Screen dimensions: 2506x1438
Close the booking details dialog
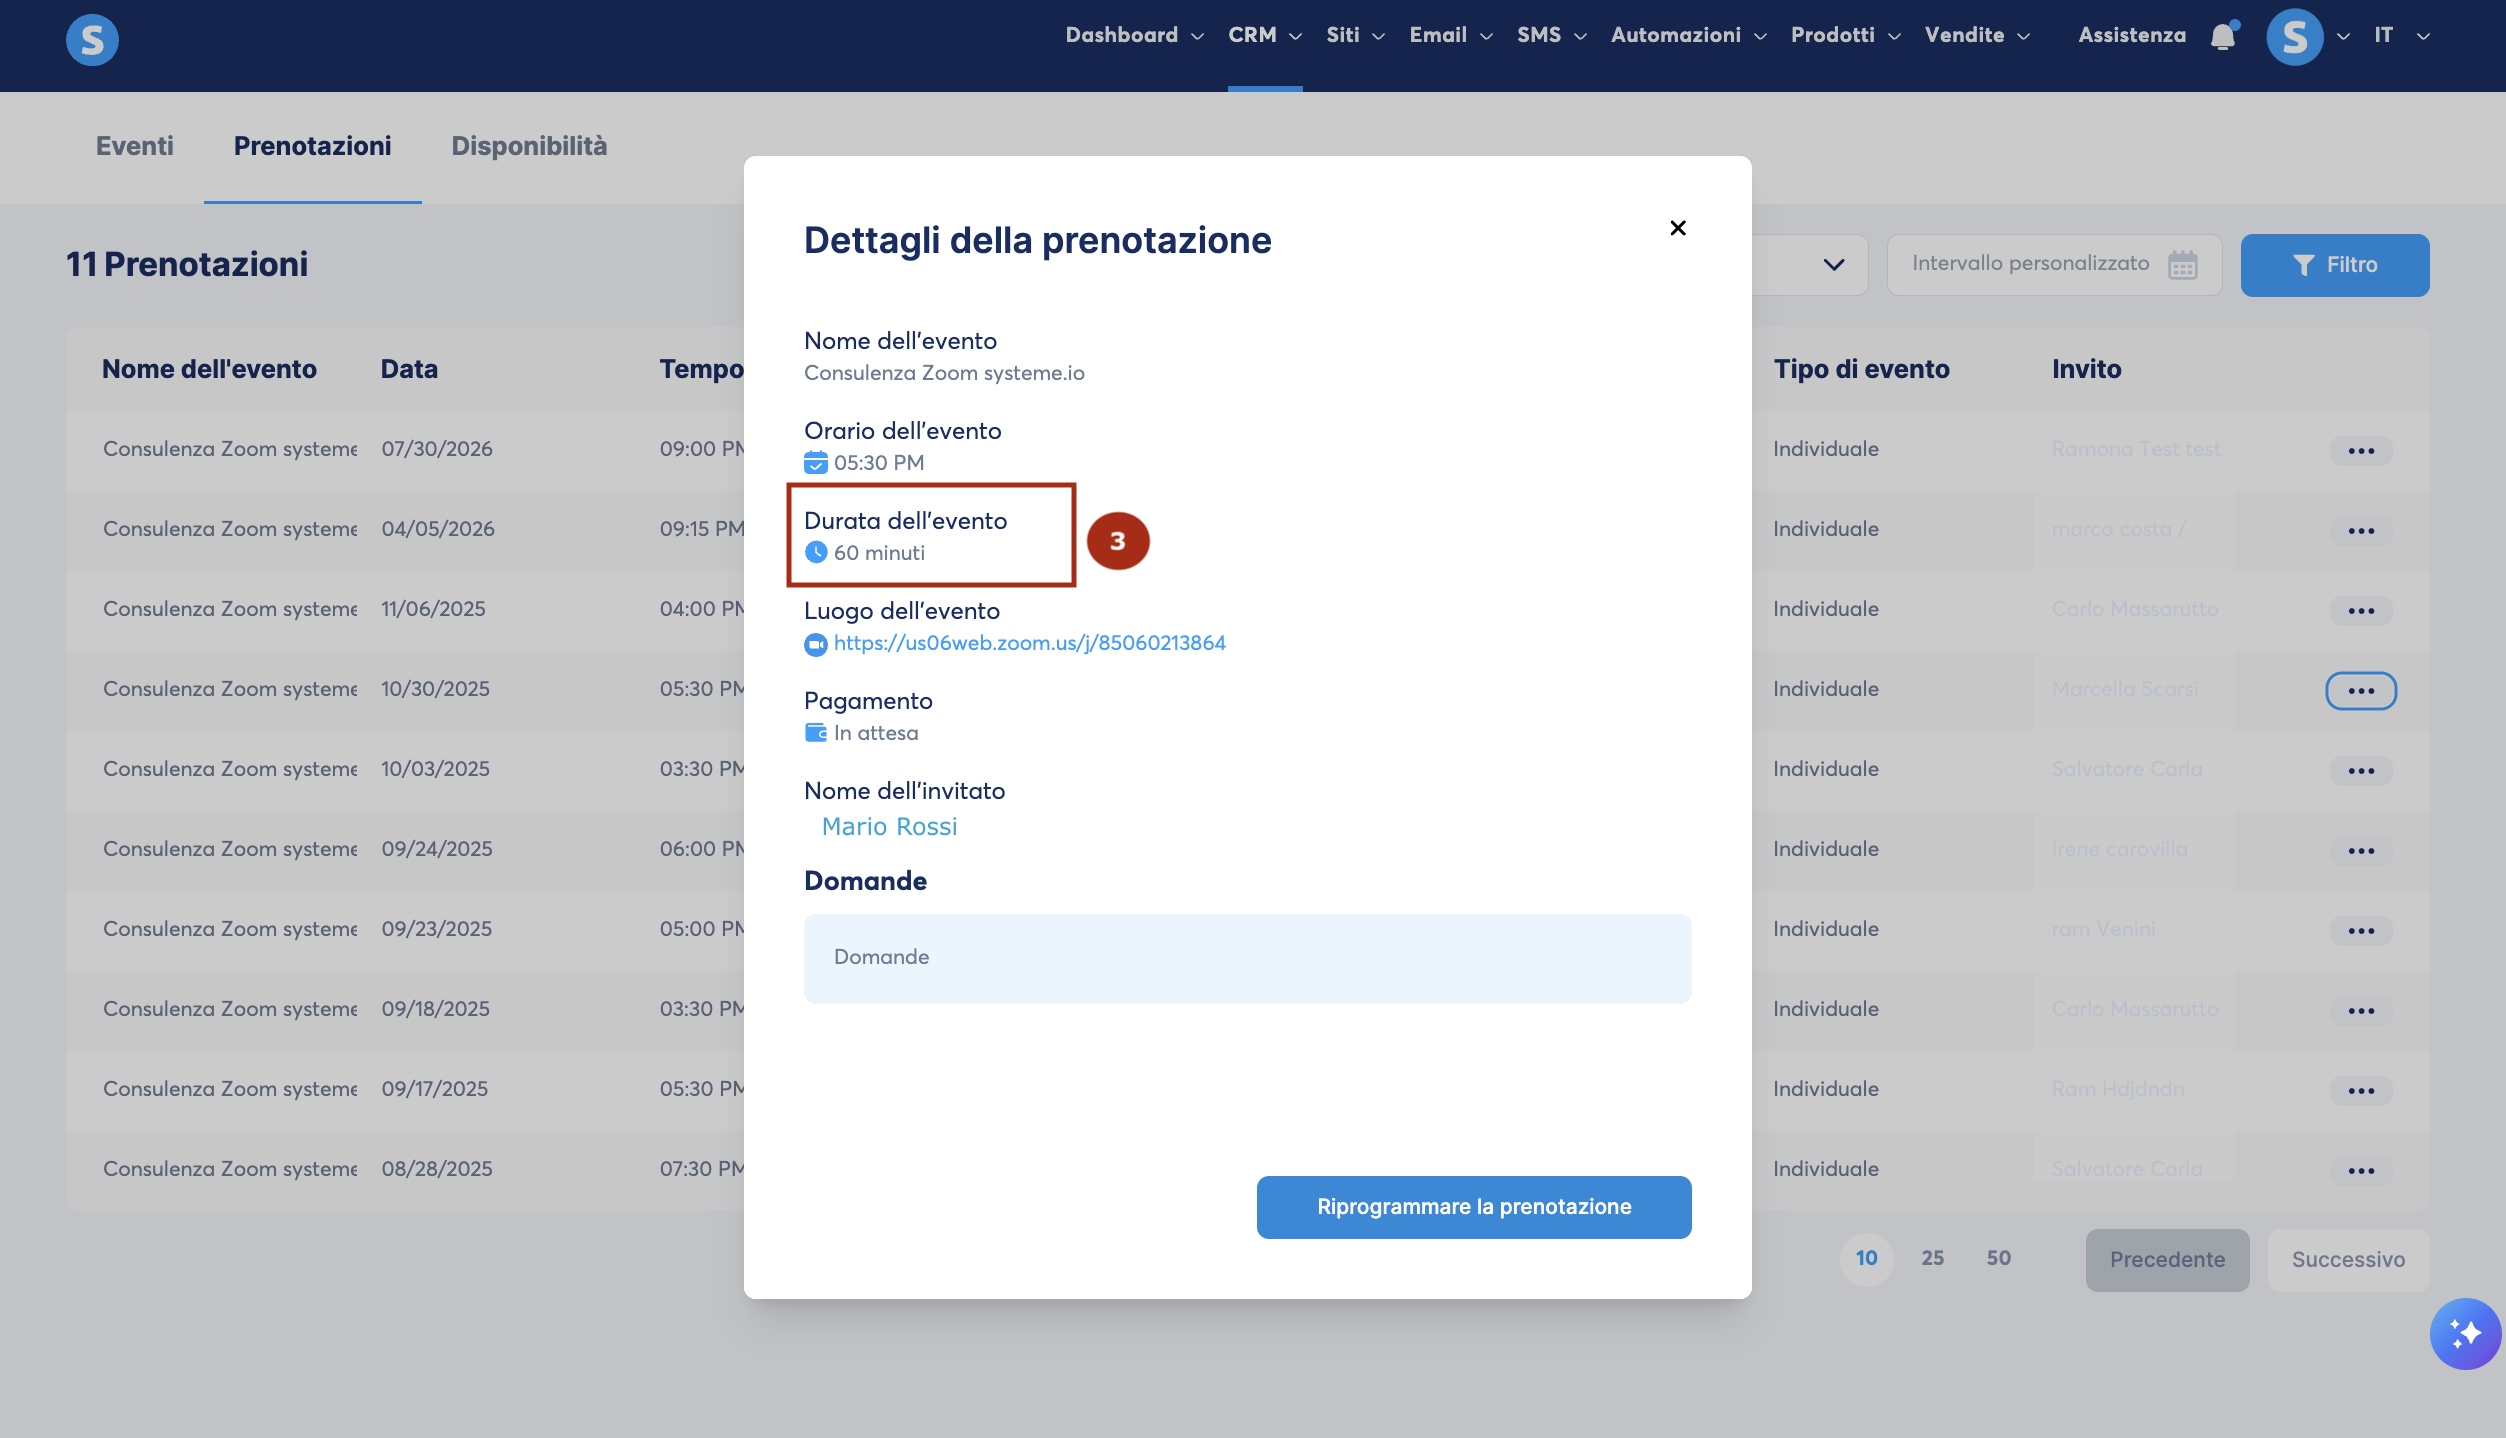point(1678,228)
